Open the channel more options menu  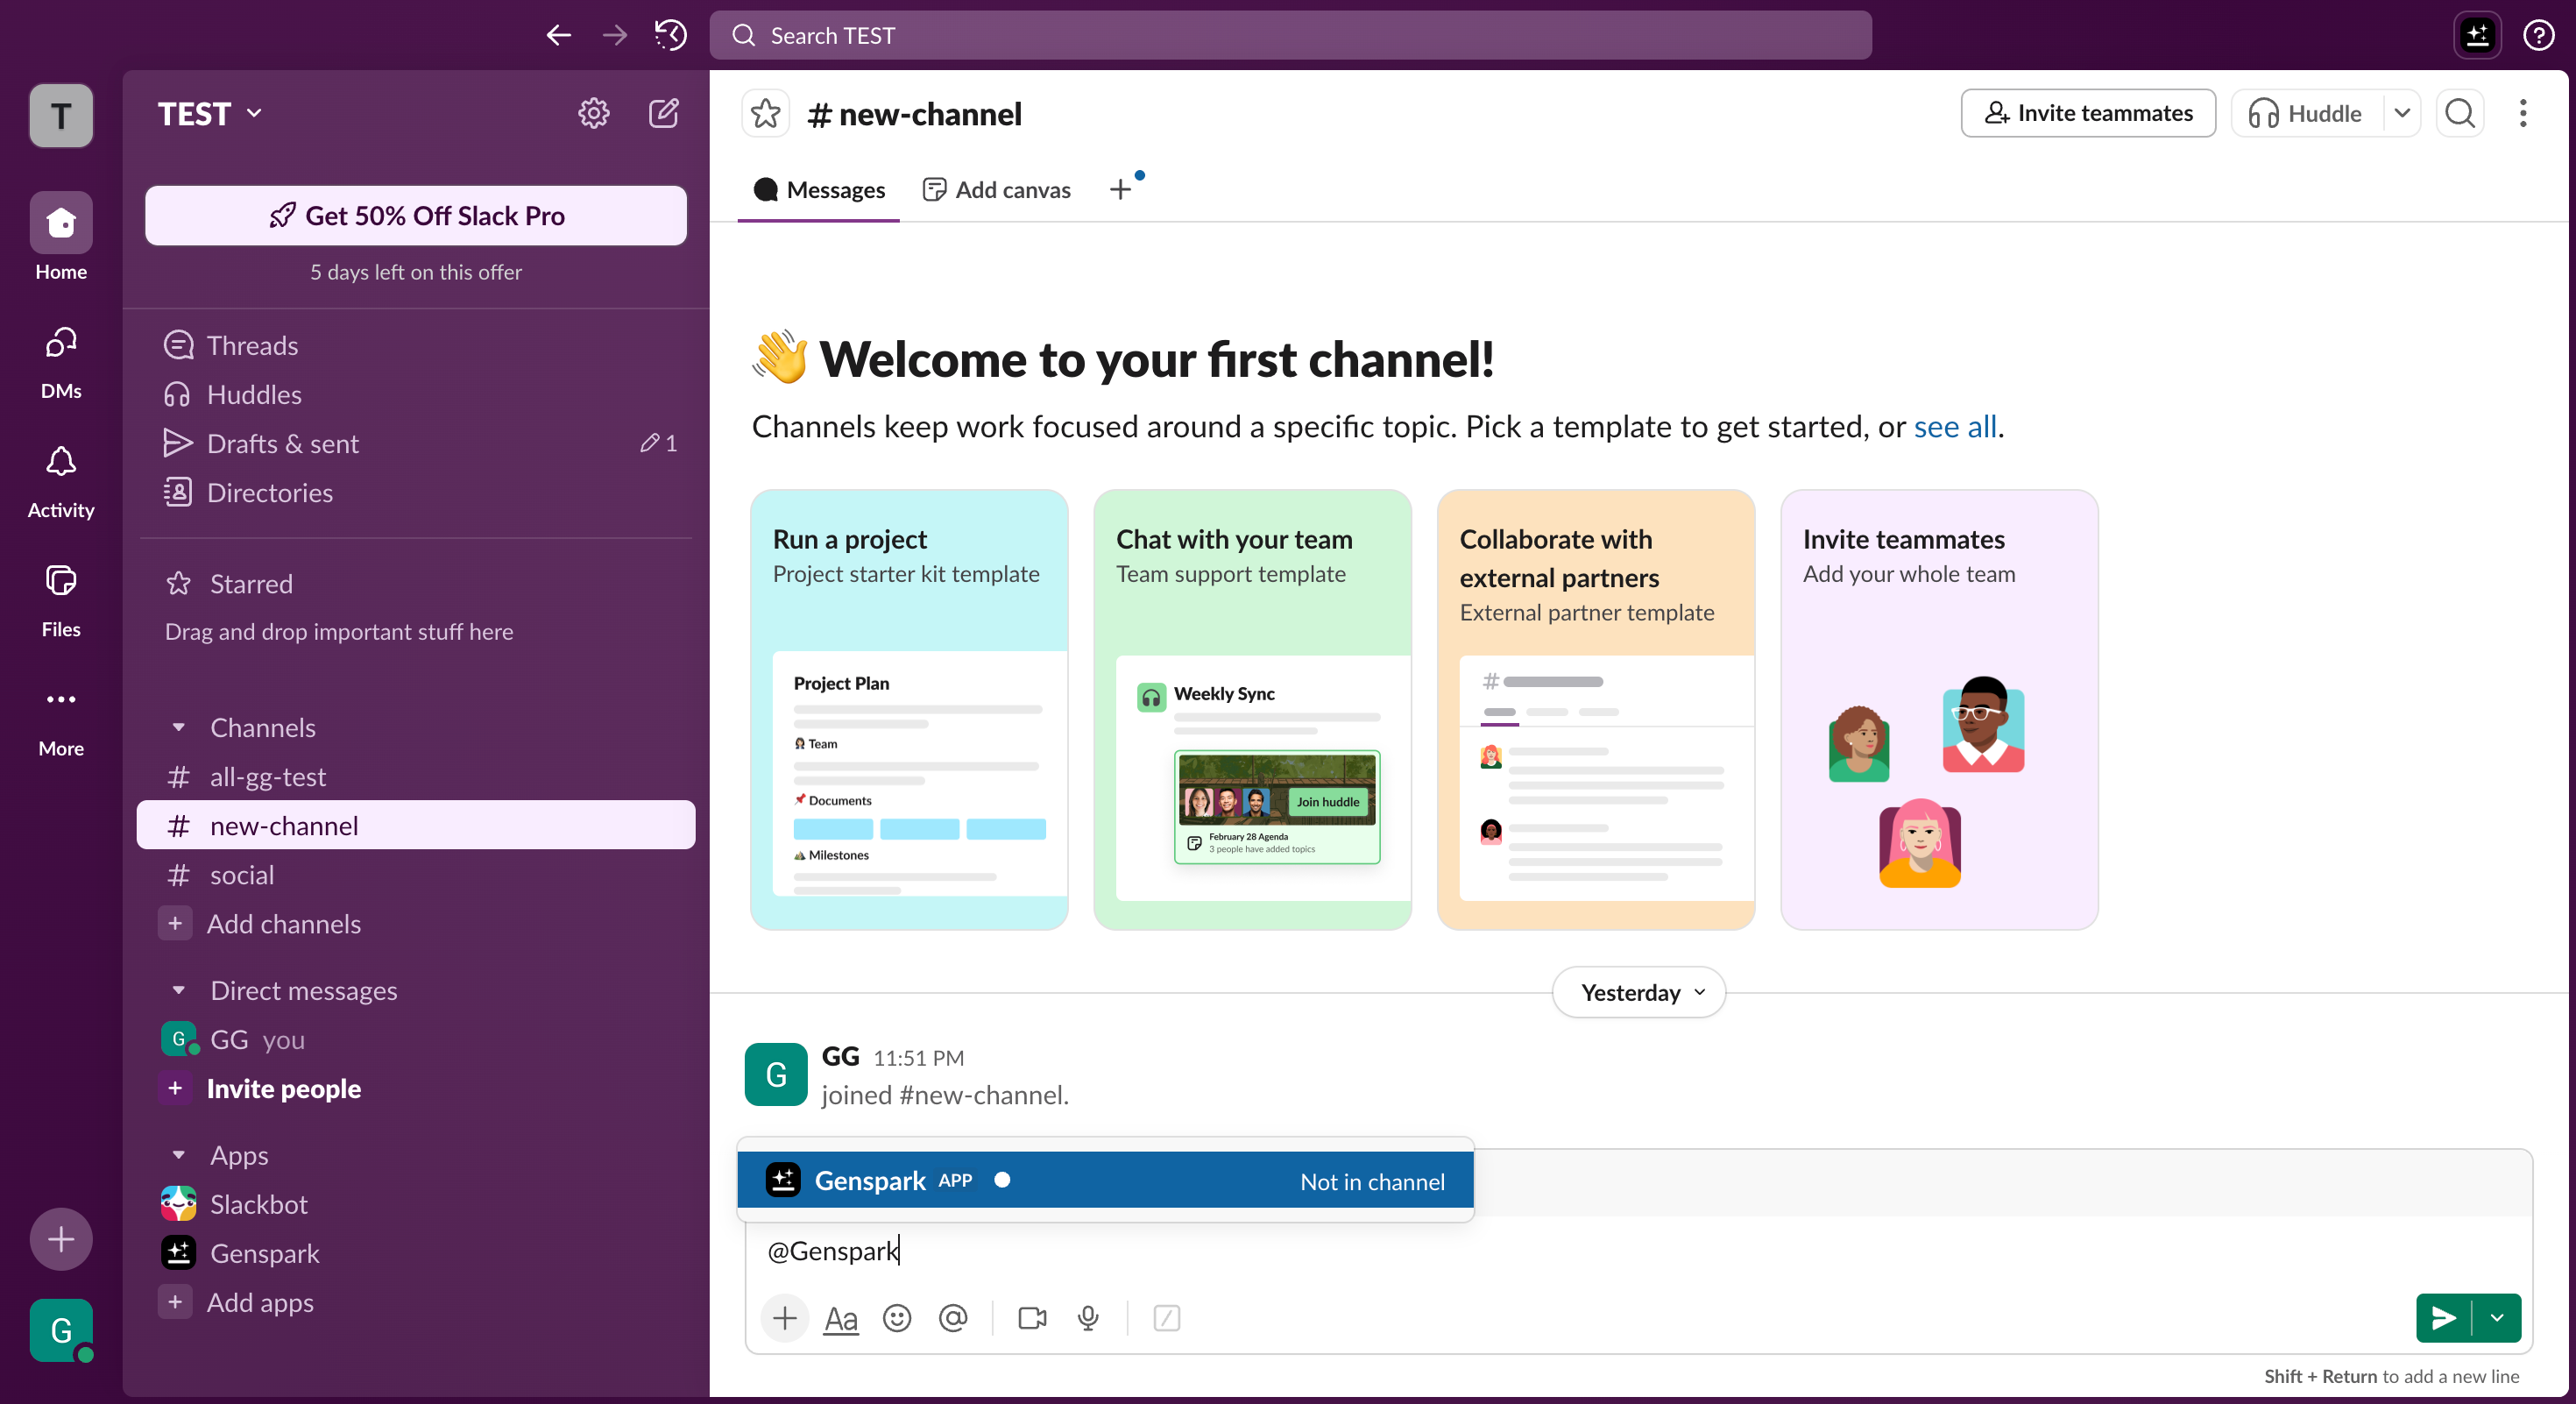2522,113
